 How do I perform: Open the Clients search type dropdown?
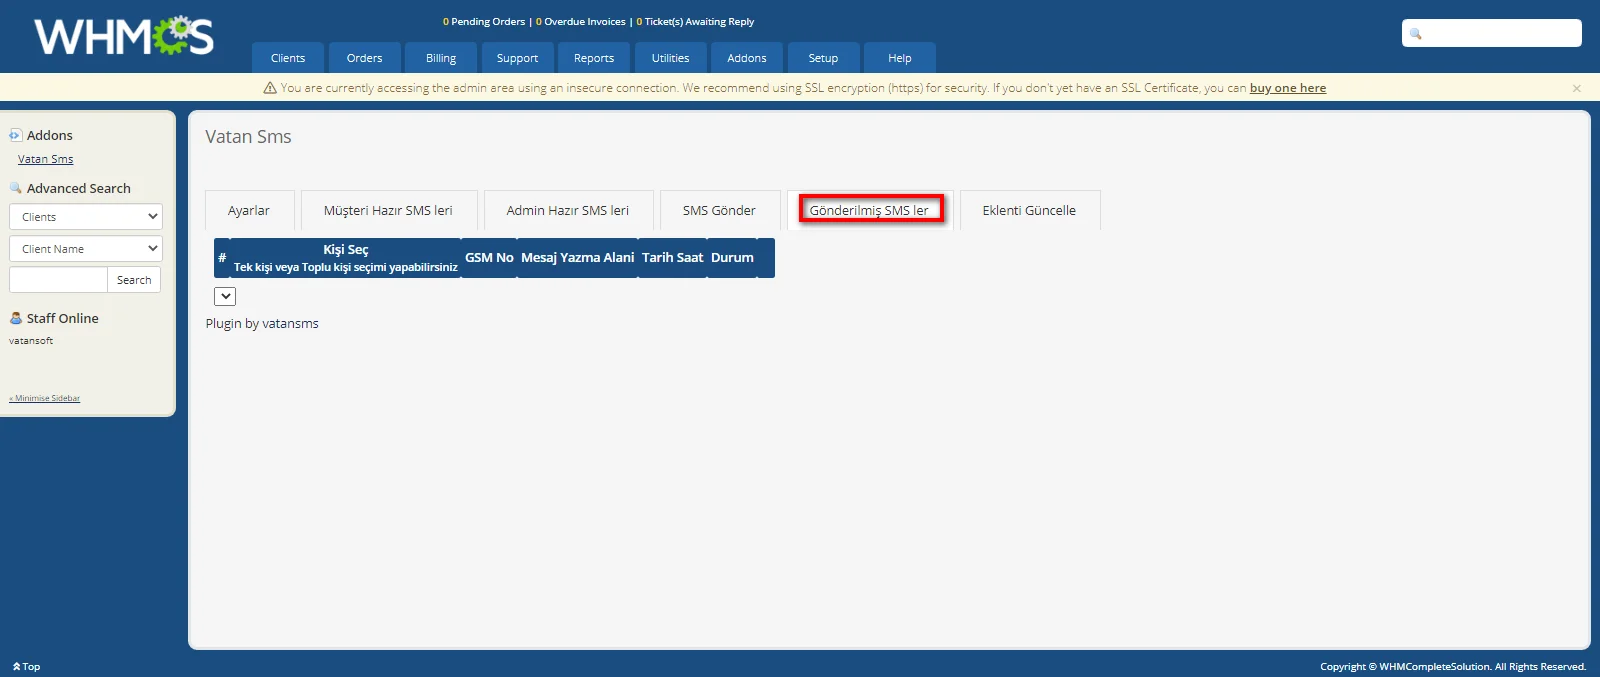85,217
